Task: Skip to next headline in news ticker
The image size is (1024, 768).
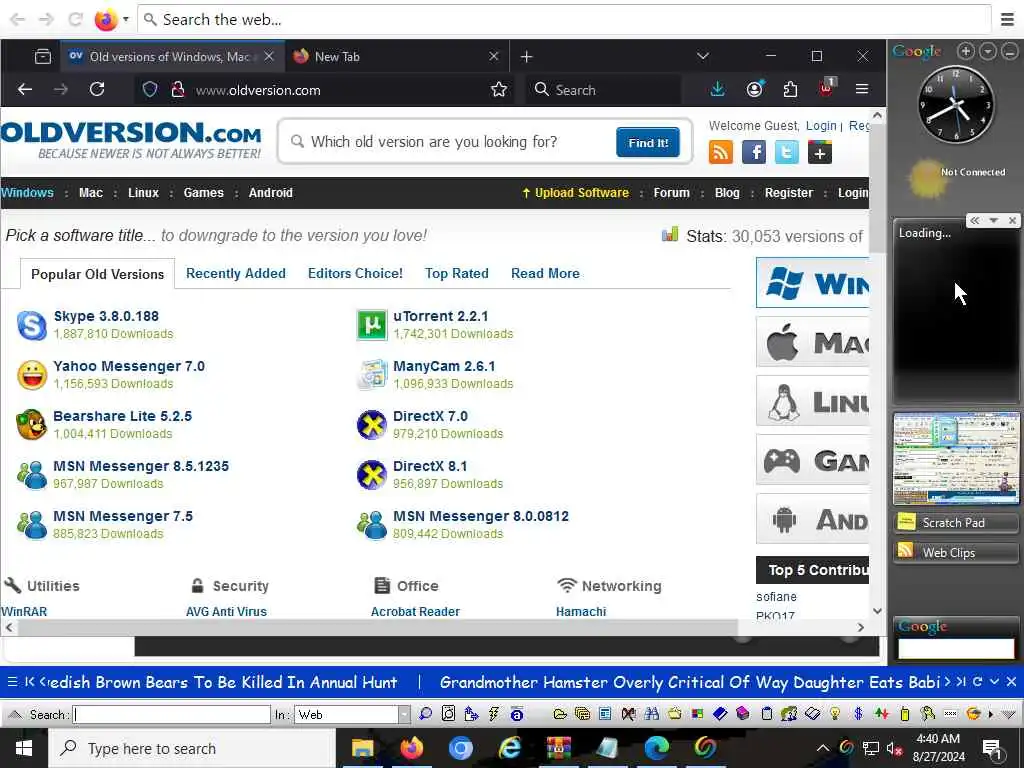Action: 947,682
